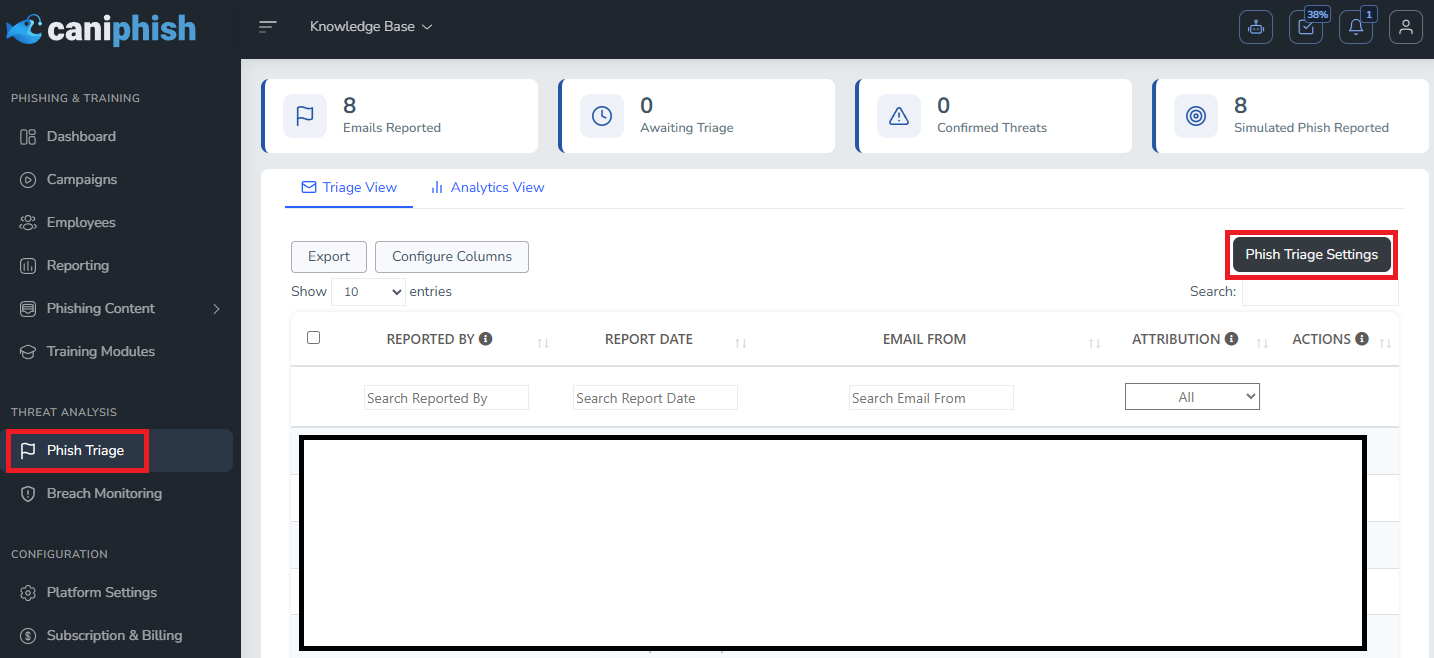
Task: Focus the Search Reported By field
Action: click(x=446, y=398)
